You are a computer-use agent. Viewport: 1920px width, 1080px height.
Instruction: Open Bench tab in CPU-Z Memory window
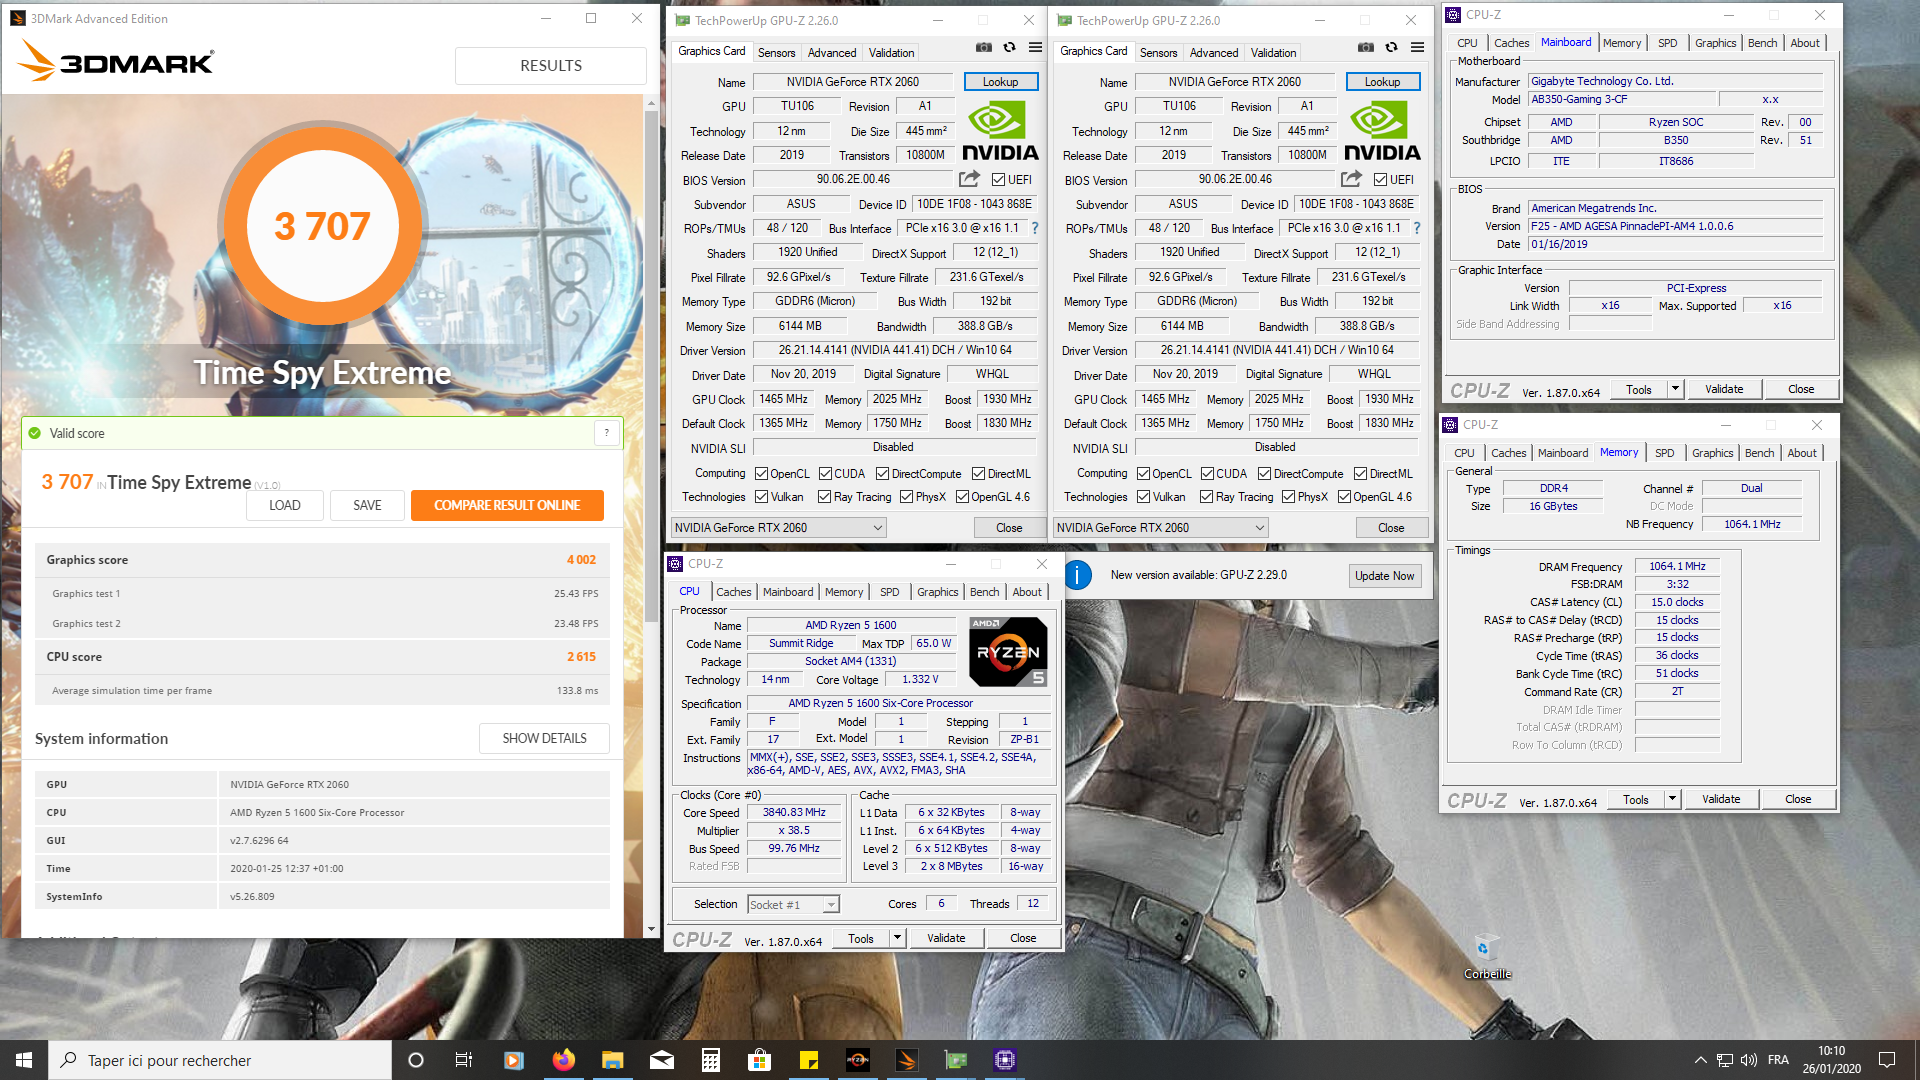pyautogui.click(x=1759, y=453)
